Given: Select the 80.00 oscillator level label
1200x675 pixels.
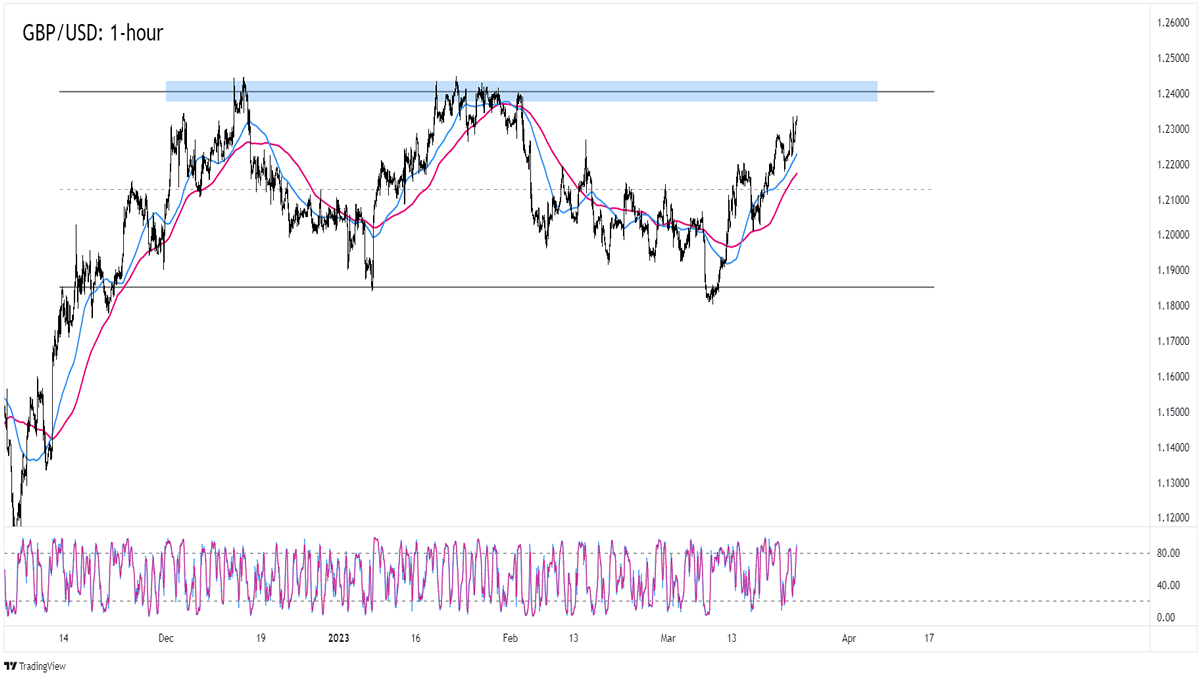Looking at the screenshot, I should coord(1166,553).
